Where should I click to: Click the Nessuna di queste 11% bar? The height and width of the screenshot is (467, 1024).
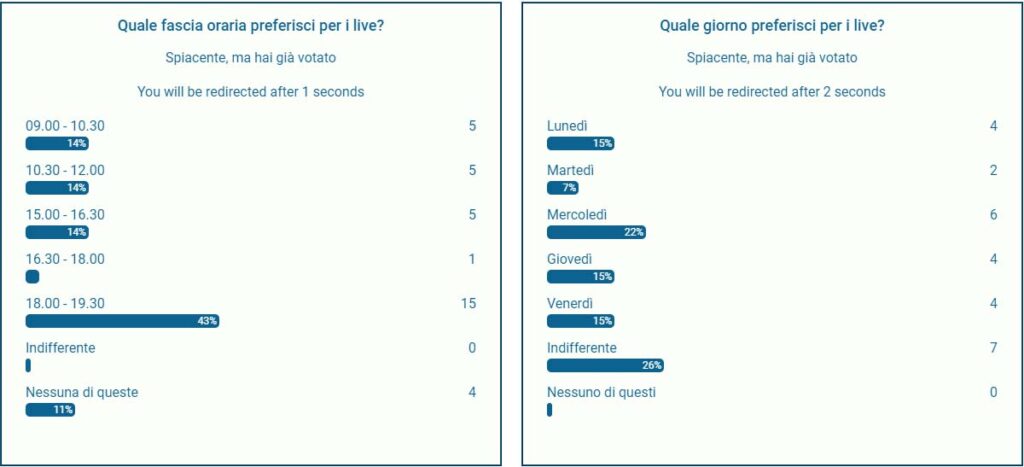click(50, 410)
